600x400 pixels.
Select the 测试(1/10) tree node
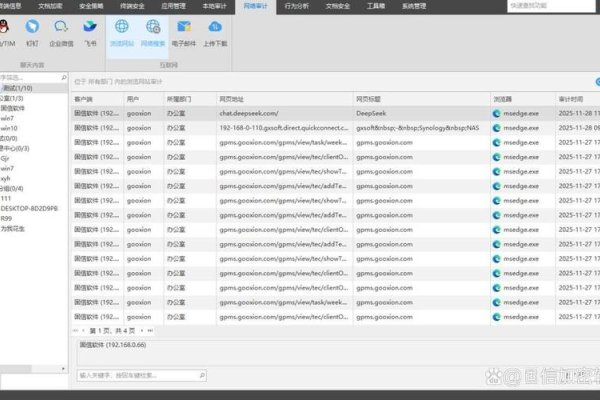18,88
